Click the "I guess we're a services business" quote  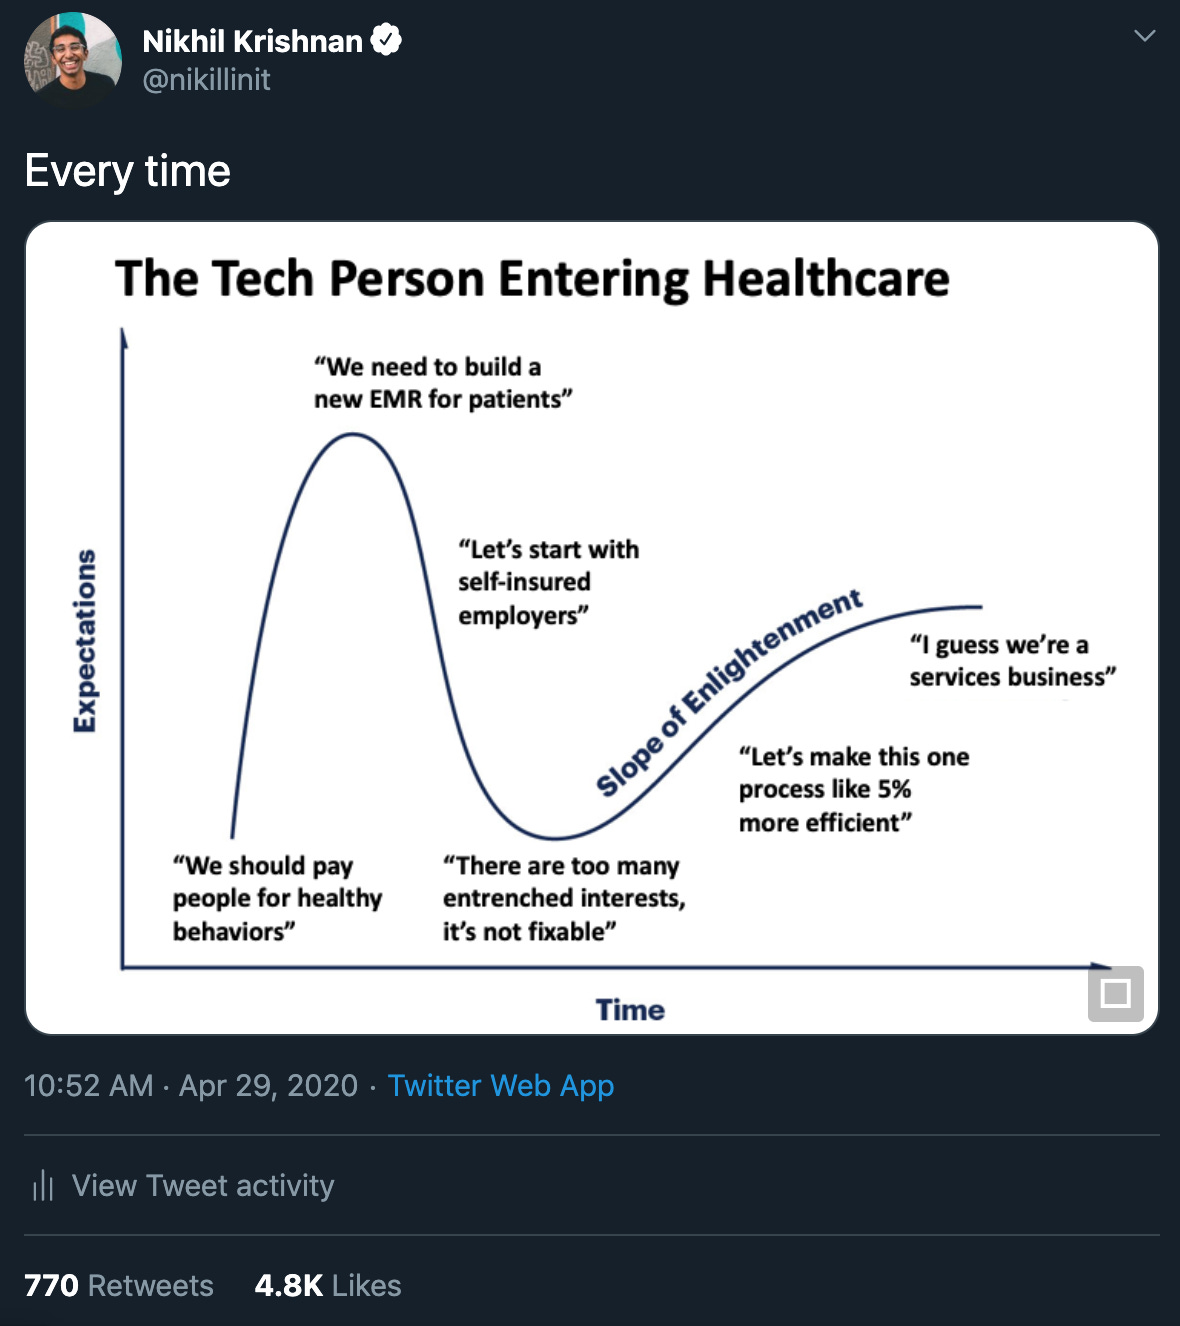click(1012, 661)
